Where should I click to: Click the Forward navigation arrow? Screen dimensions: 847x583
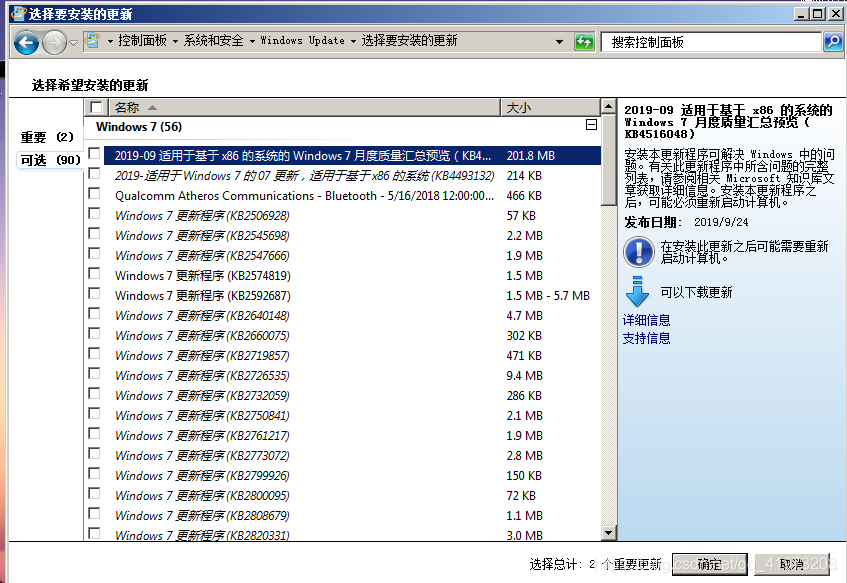pyautogui.click(x=53, y=42)
